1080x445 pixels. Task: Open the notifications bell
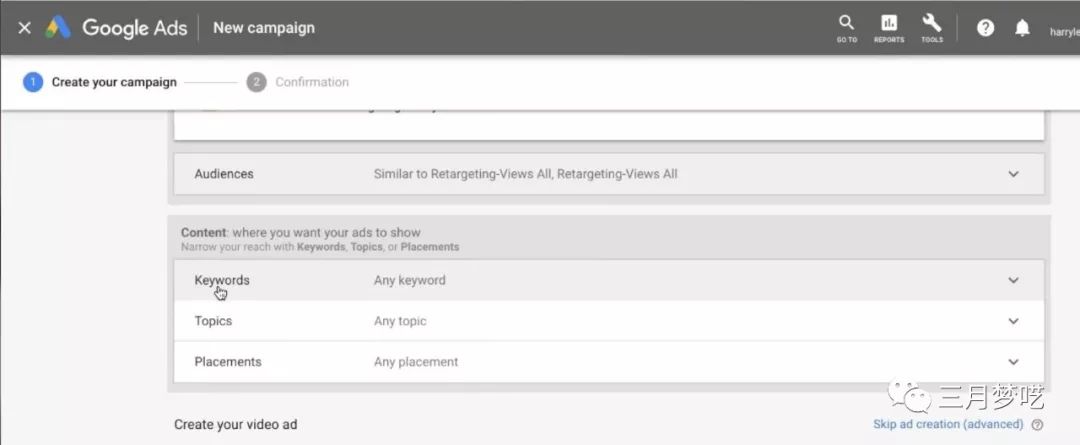point(1022,28)
